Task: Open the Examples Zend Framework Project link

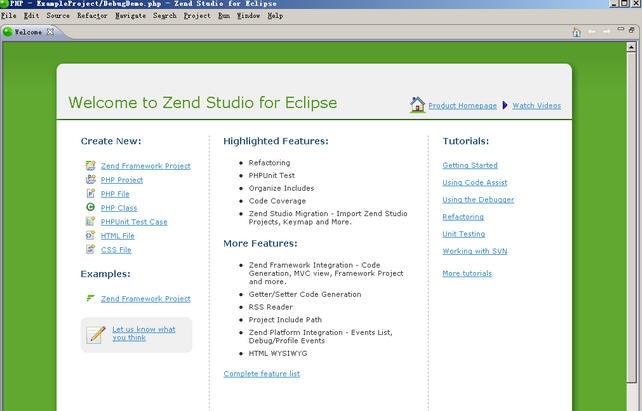Action: (x=146, y=298)
